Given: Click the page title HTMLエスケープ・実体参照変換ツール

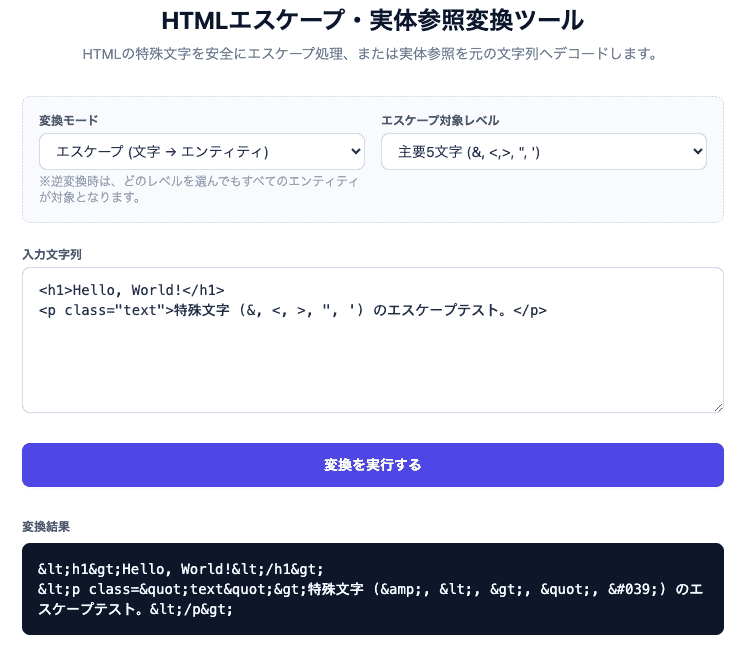Looking at the screenshot, I should tap(373, 21).
